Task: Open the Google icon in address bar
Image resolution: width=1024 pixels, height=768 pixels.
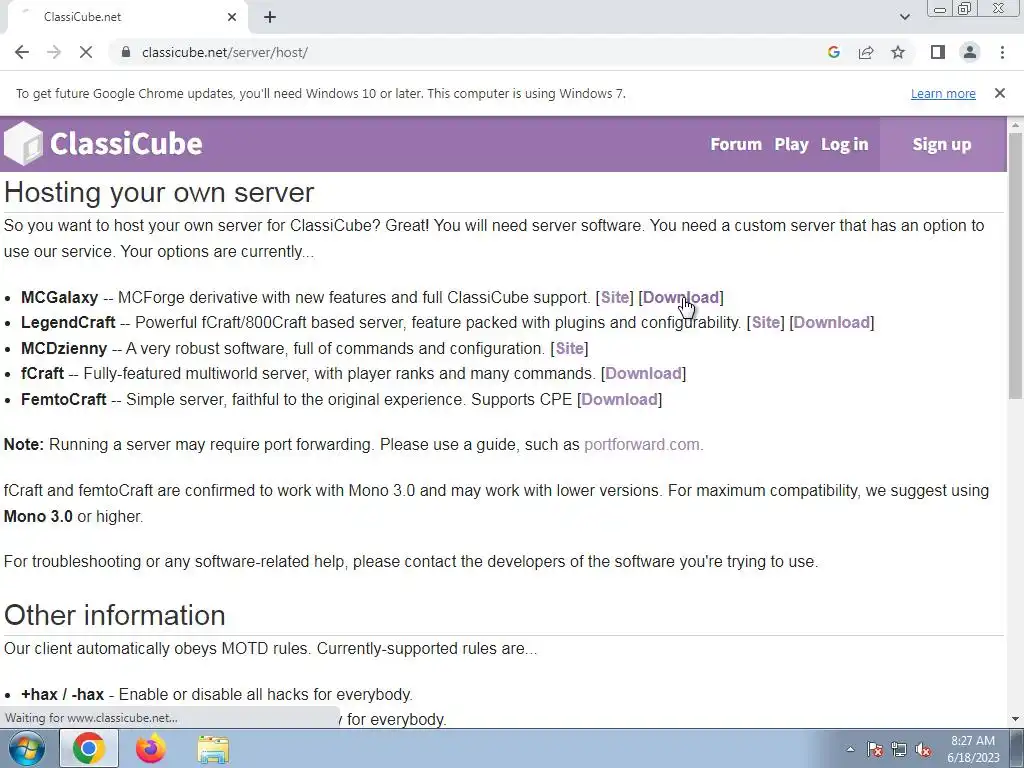Action: point(833,52)
